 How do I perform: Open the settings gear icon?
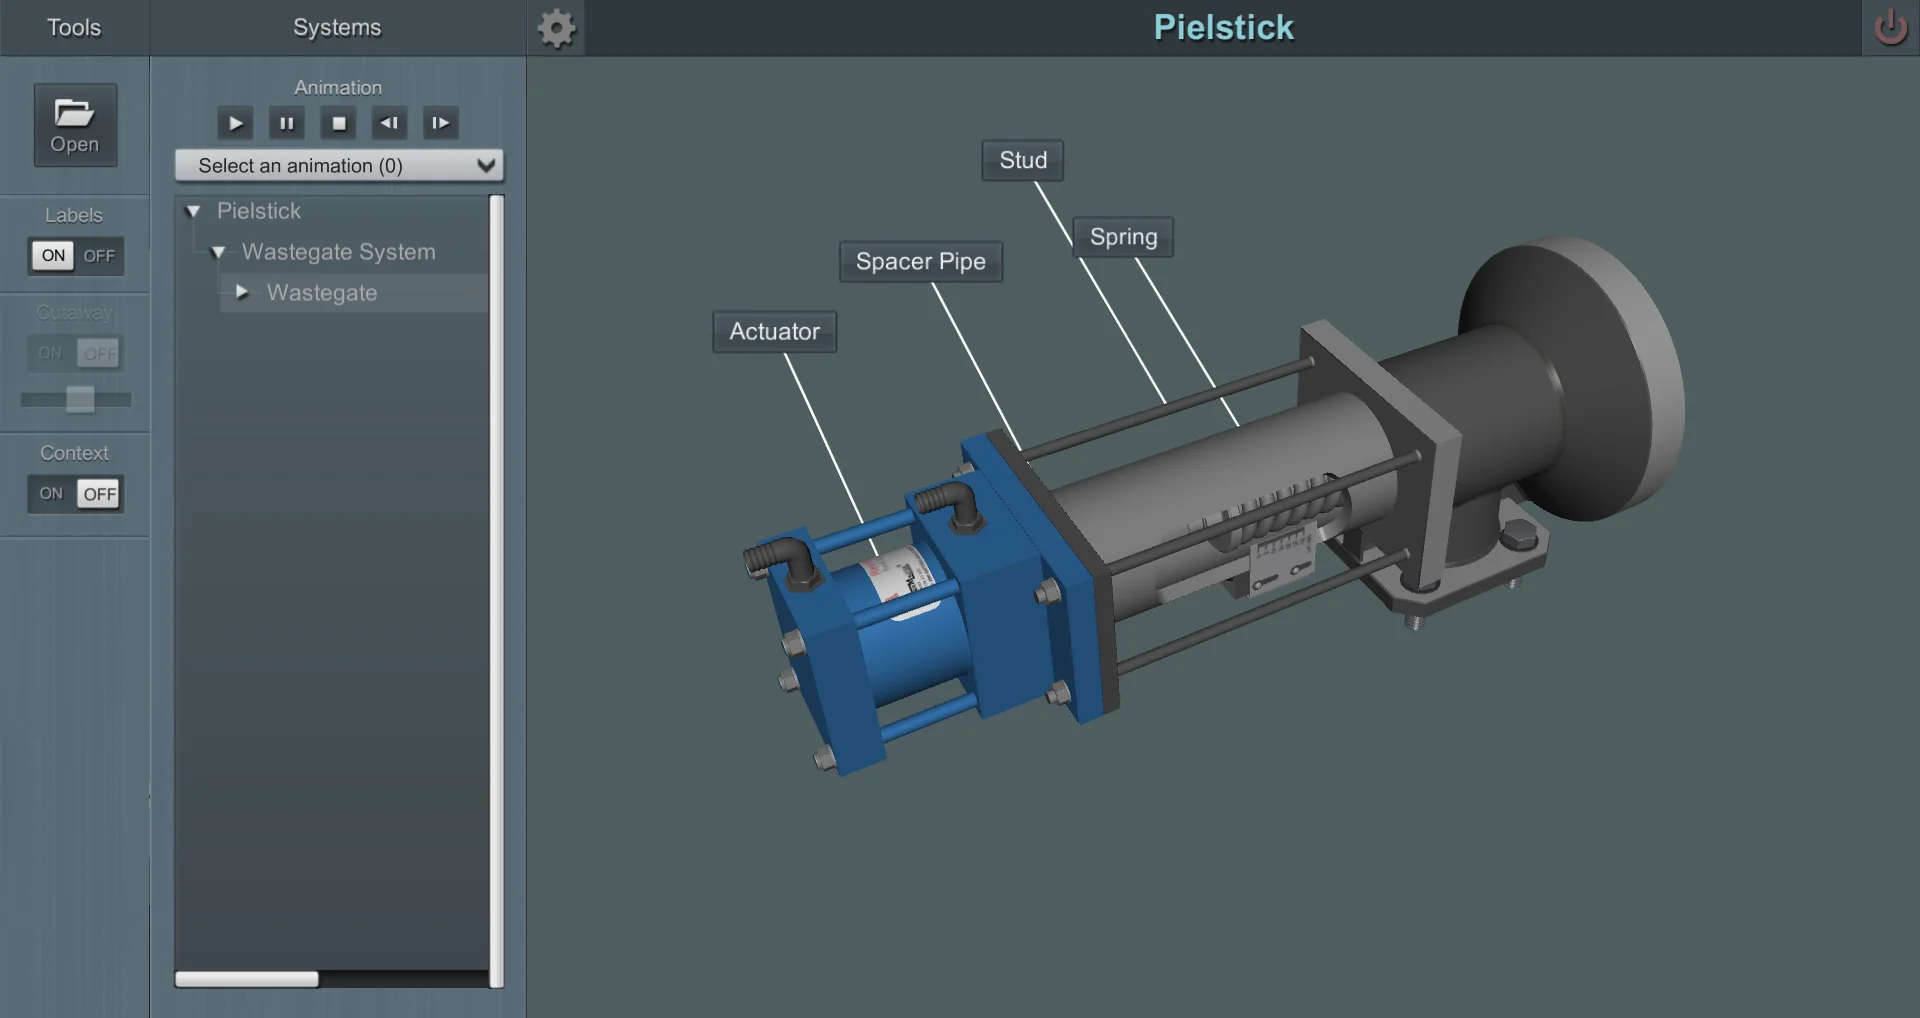[x=556, y=28]
